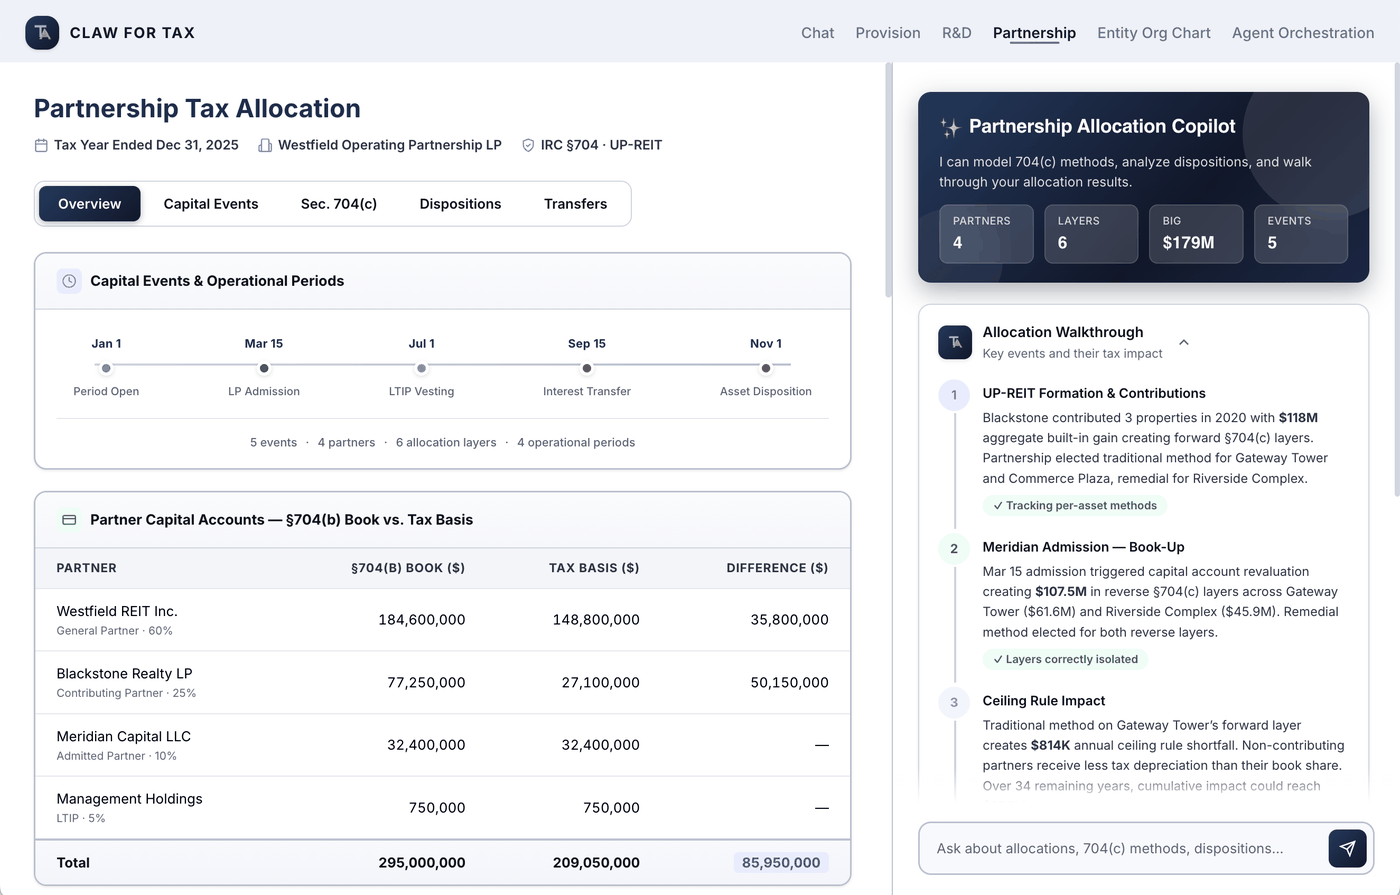Click step 1 circle in walkthrough
This screenshot has height=895, width=1400.
954,394
